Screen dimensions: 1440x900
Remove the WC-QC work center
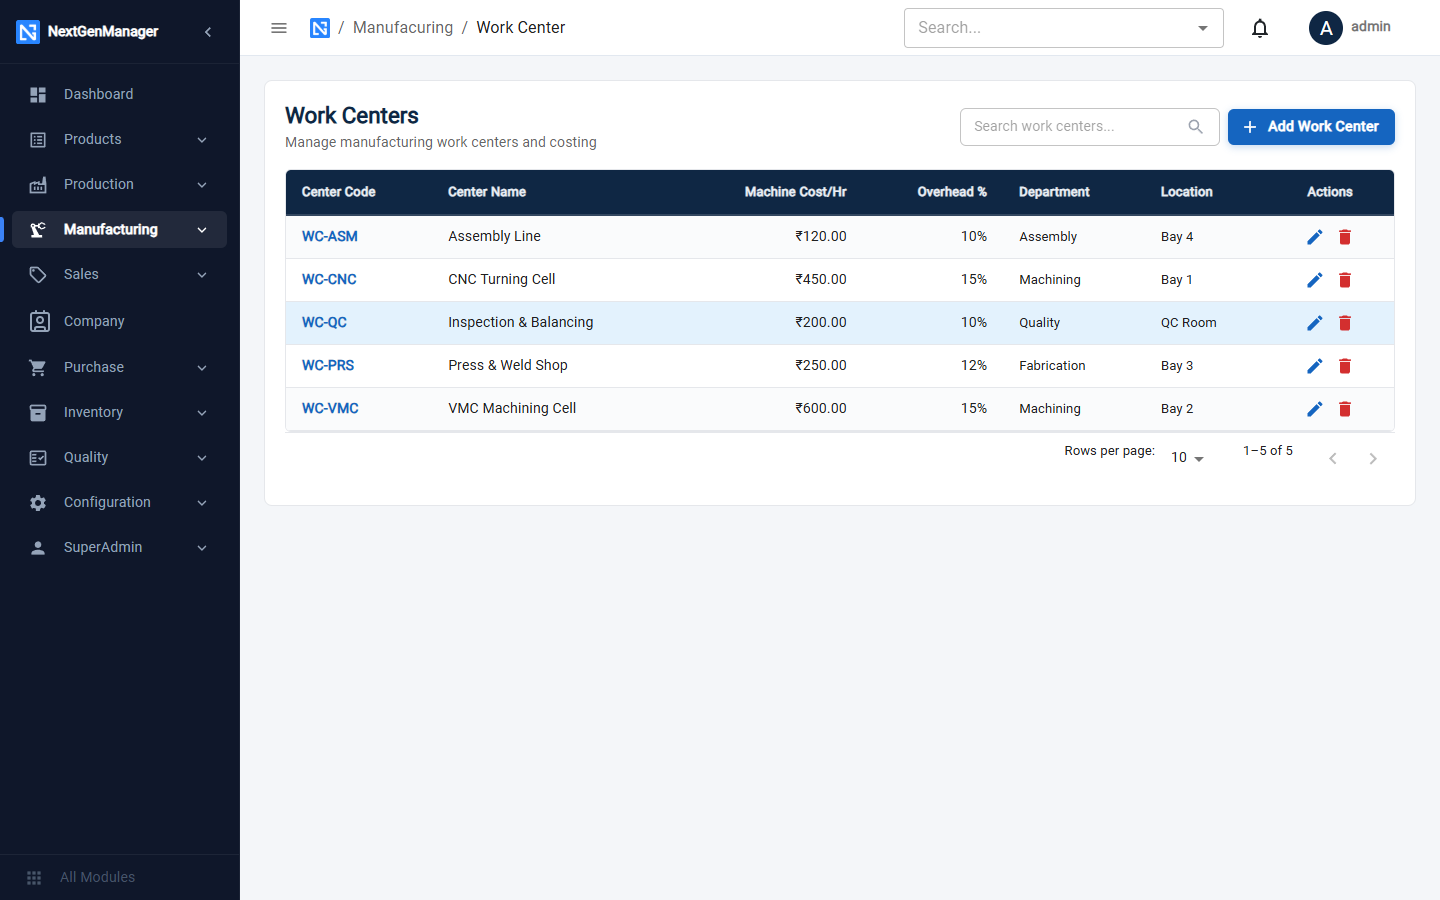pyautogui.click(x=1345, y=323)
